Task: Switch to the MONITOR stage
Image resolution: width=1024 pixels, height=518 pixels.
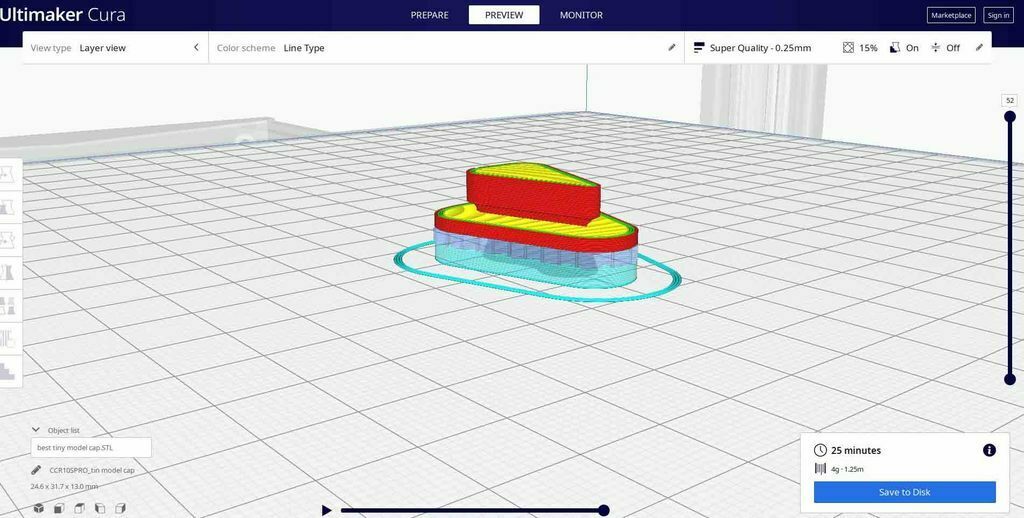Action: point(581,15)
